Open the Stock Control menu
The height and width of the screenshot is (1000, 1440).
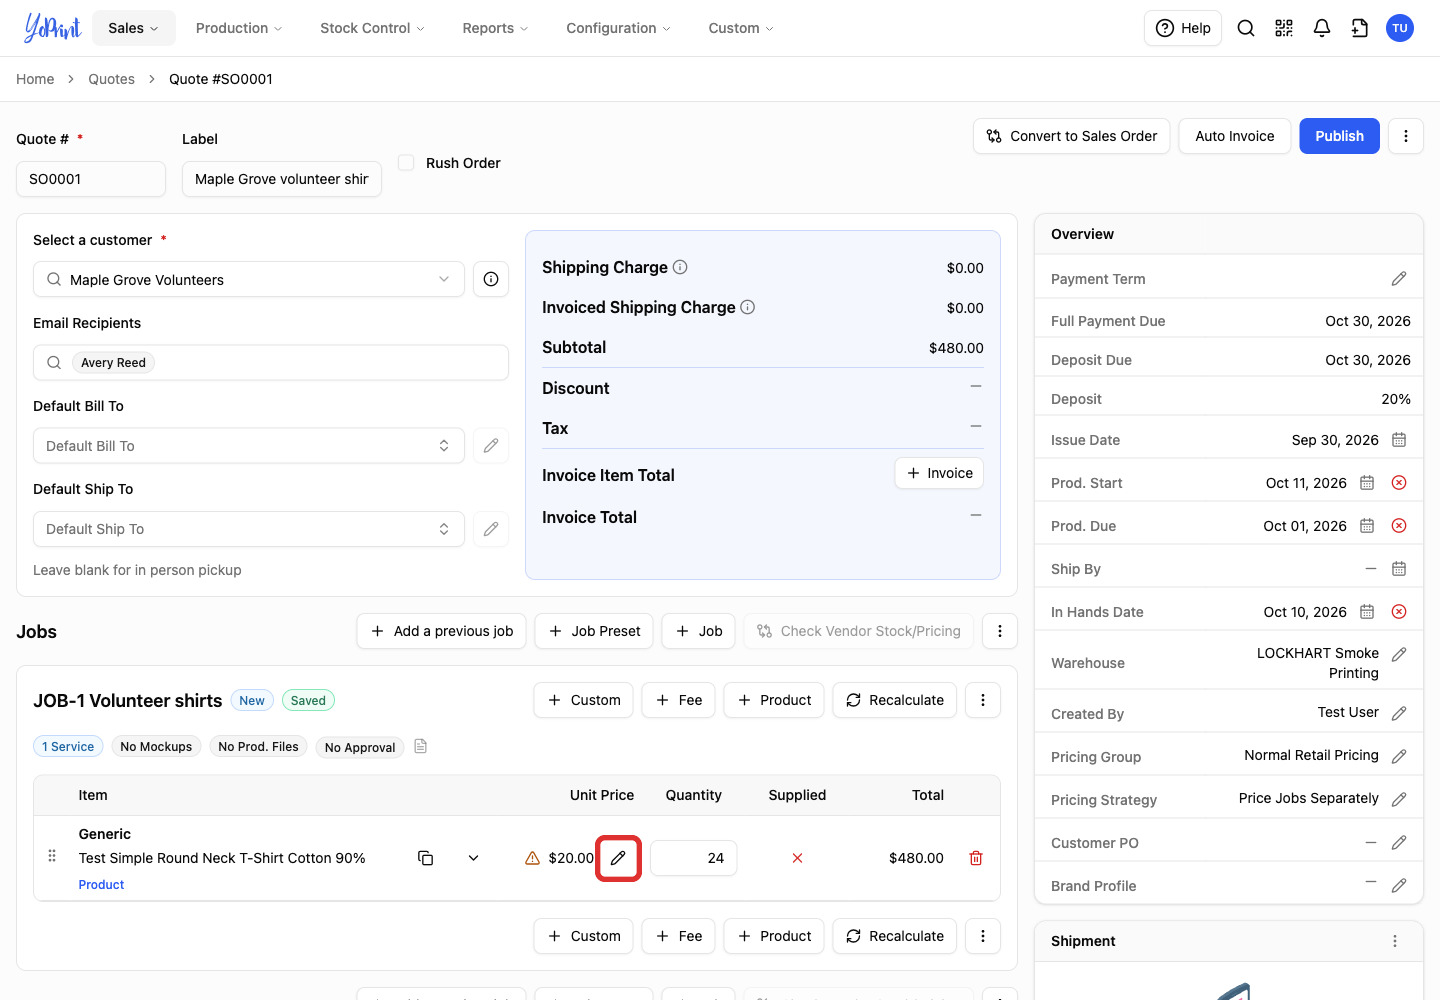372,28
